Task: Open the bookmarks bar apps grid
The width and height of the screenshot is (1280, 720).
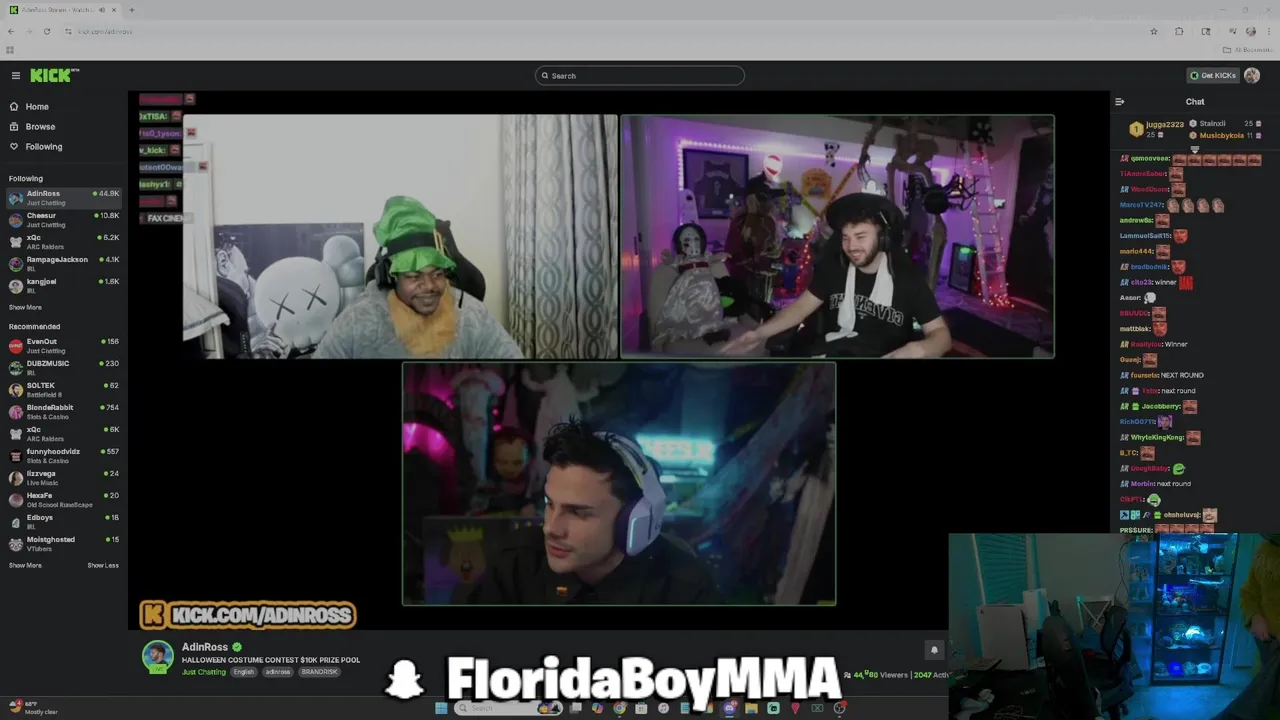Action: click(x=10, y=50)
